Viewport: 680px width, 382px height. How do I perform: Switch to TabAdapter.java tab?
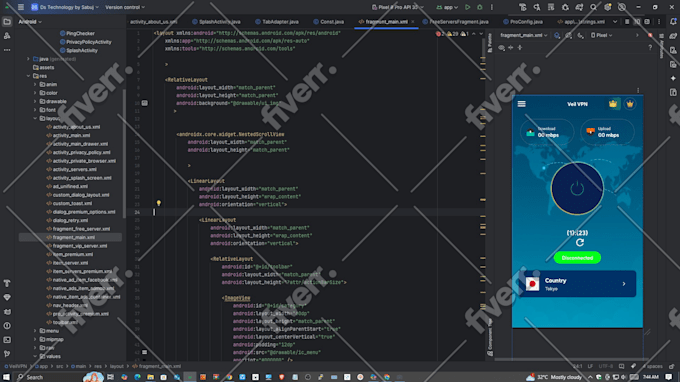pos(277,22)
